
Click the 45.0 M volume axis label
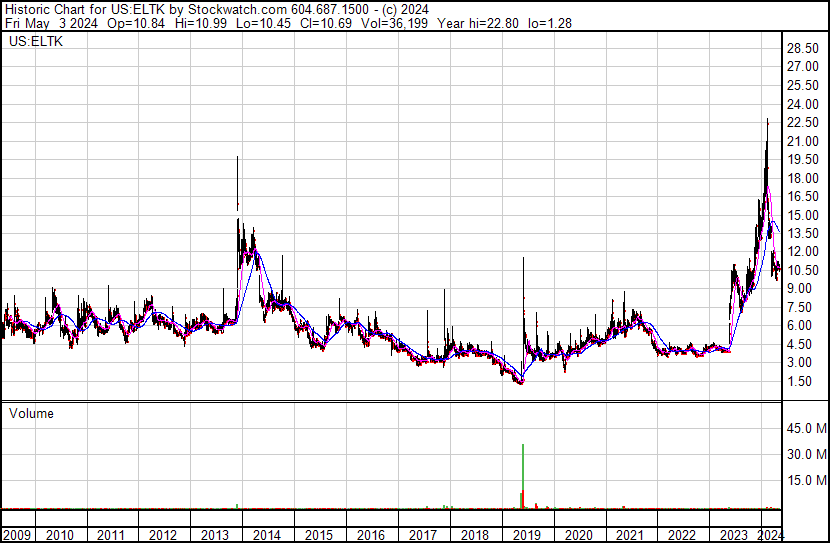click(804, 429)
